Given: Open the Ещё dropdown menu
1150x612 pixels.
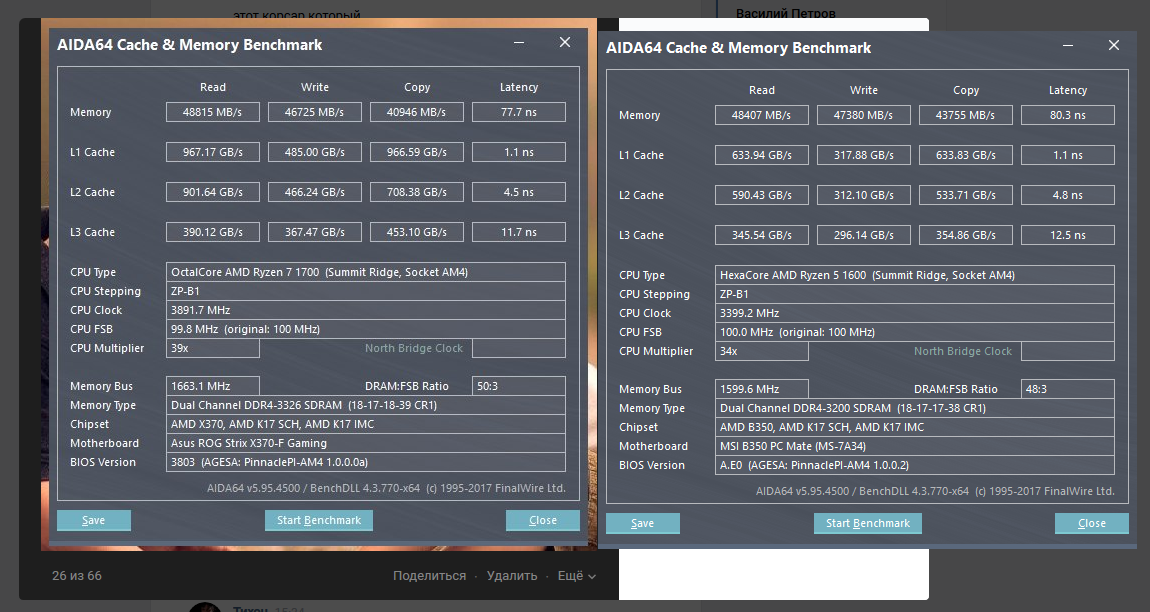Looking at the screenshot, I should point(576,576).
